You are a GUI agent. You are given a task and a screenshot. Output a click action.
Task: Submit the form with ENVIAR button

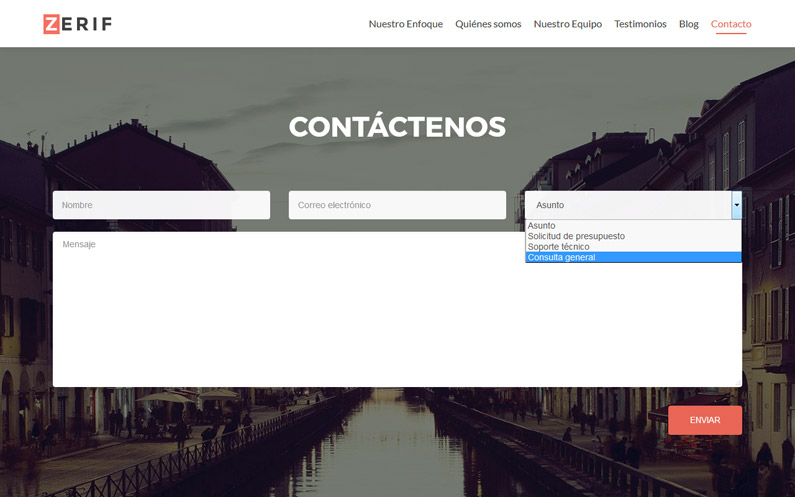[705, 420]
